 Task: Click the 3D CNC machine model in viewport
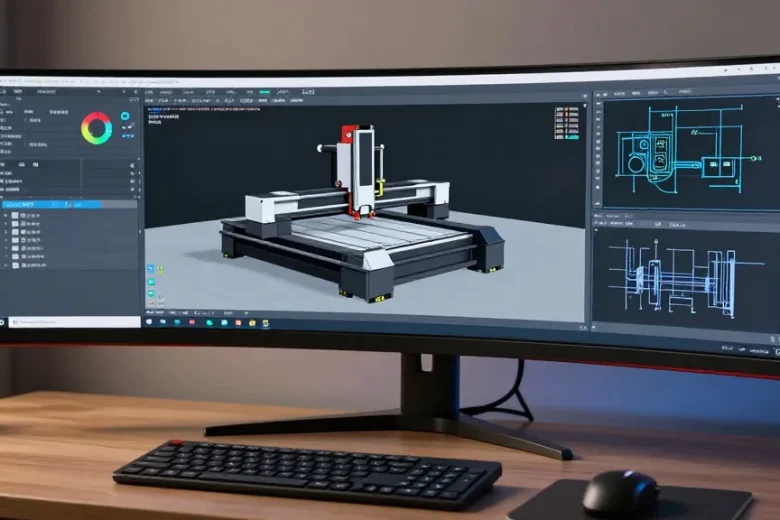pos(362,214)
